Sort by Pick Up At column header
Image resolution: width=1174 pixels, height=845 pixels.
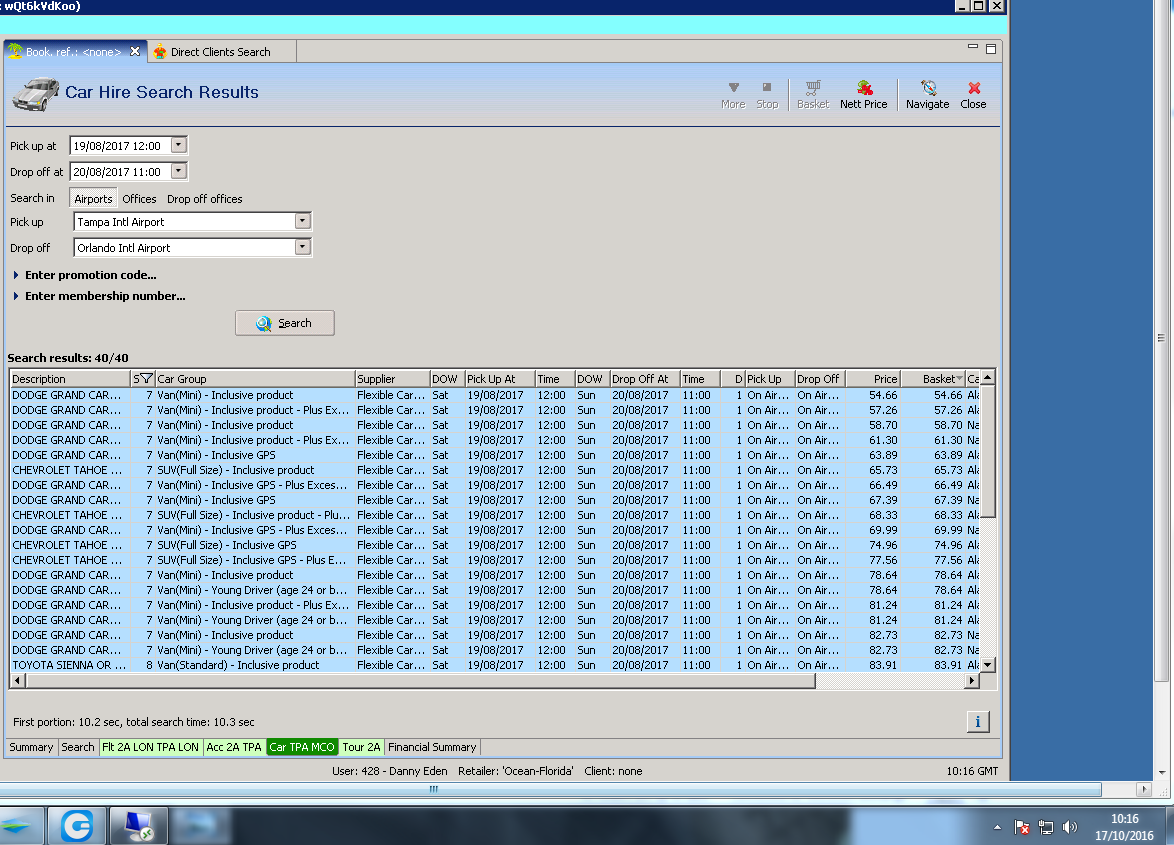500,379
